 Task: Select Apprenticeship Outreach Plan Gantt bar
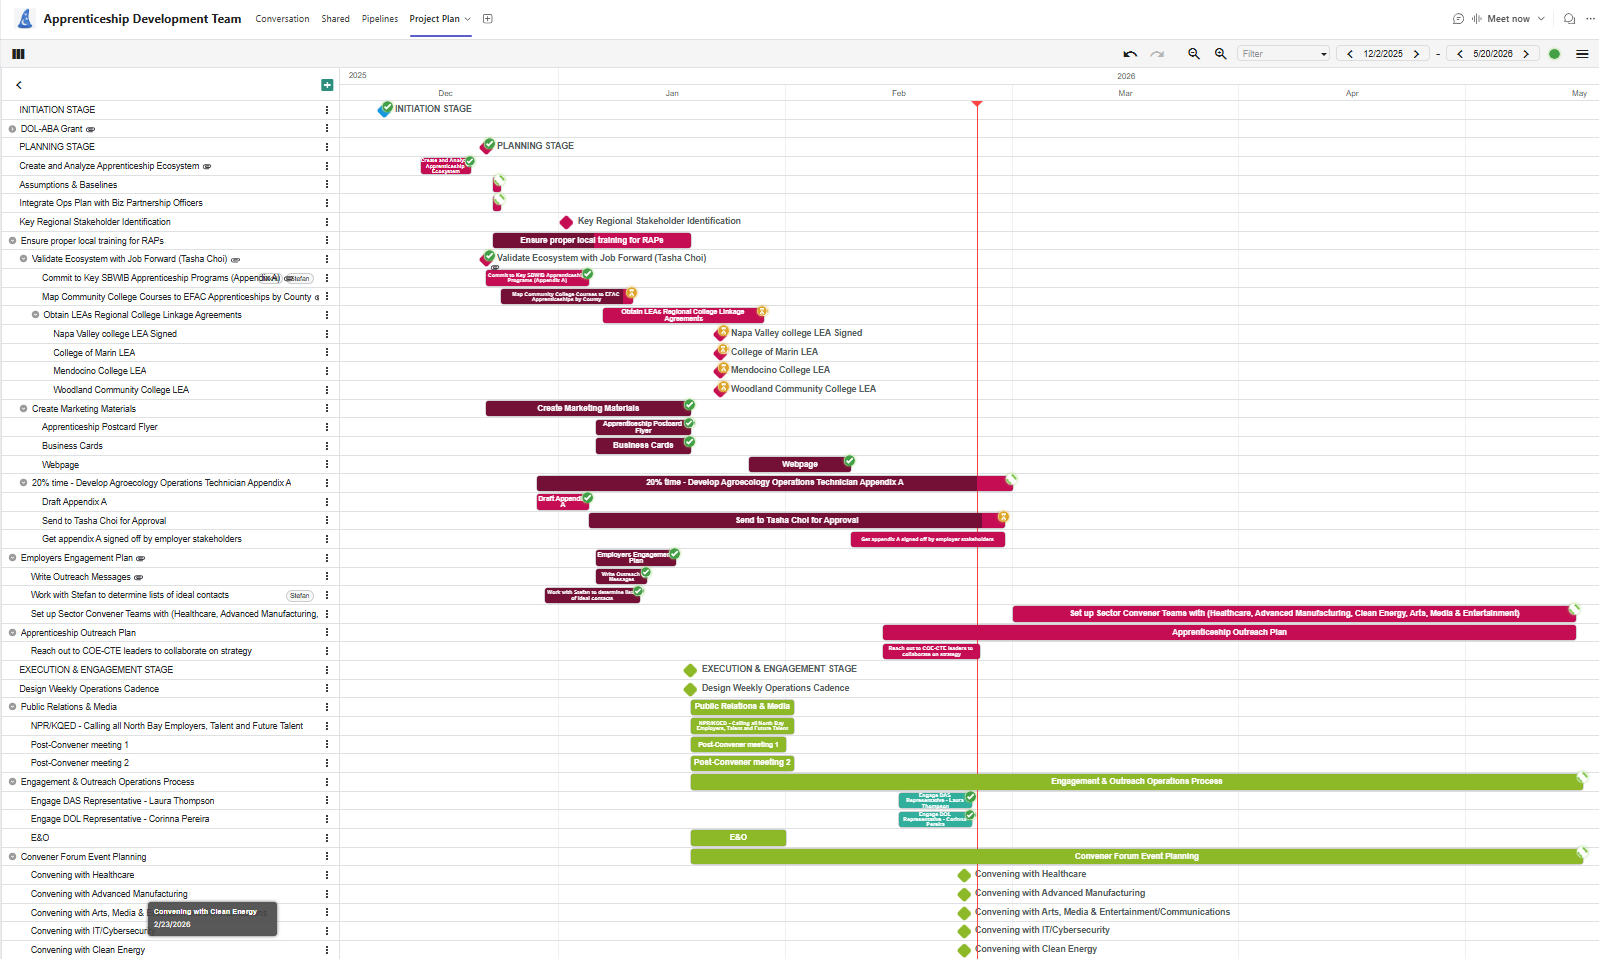click(x=1229, y=632)
